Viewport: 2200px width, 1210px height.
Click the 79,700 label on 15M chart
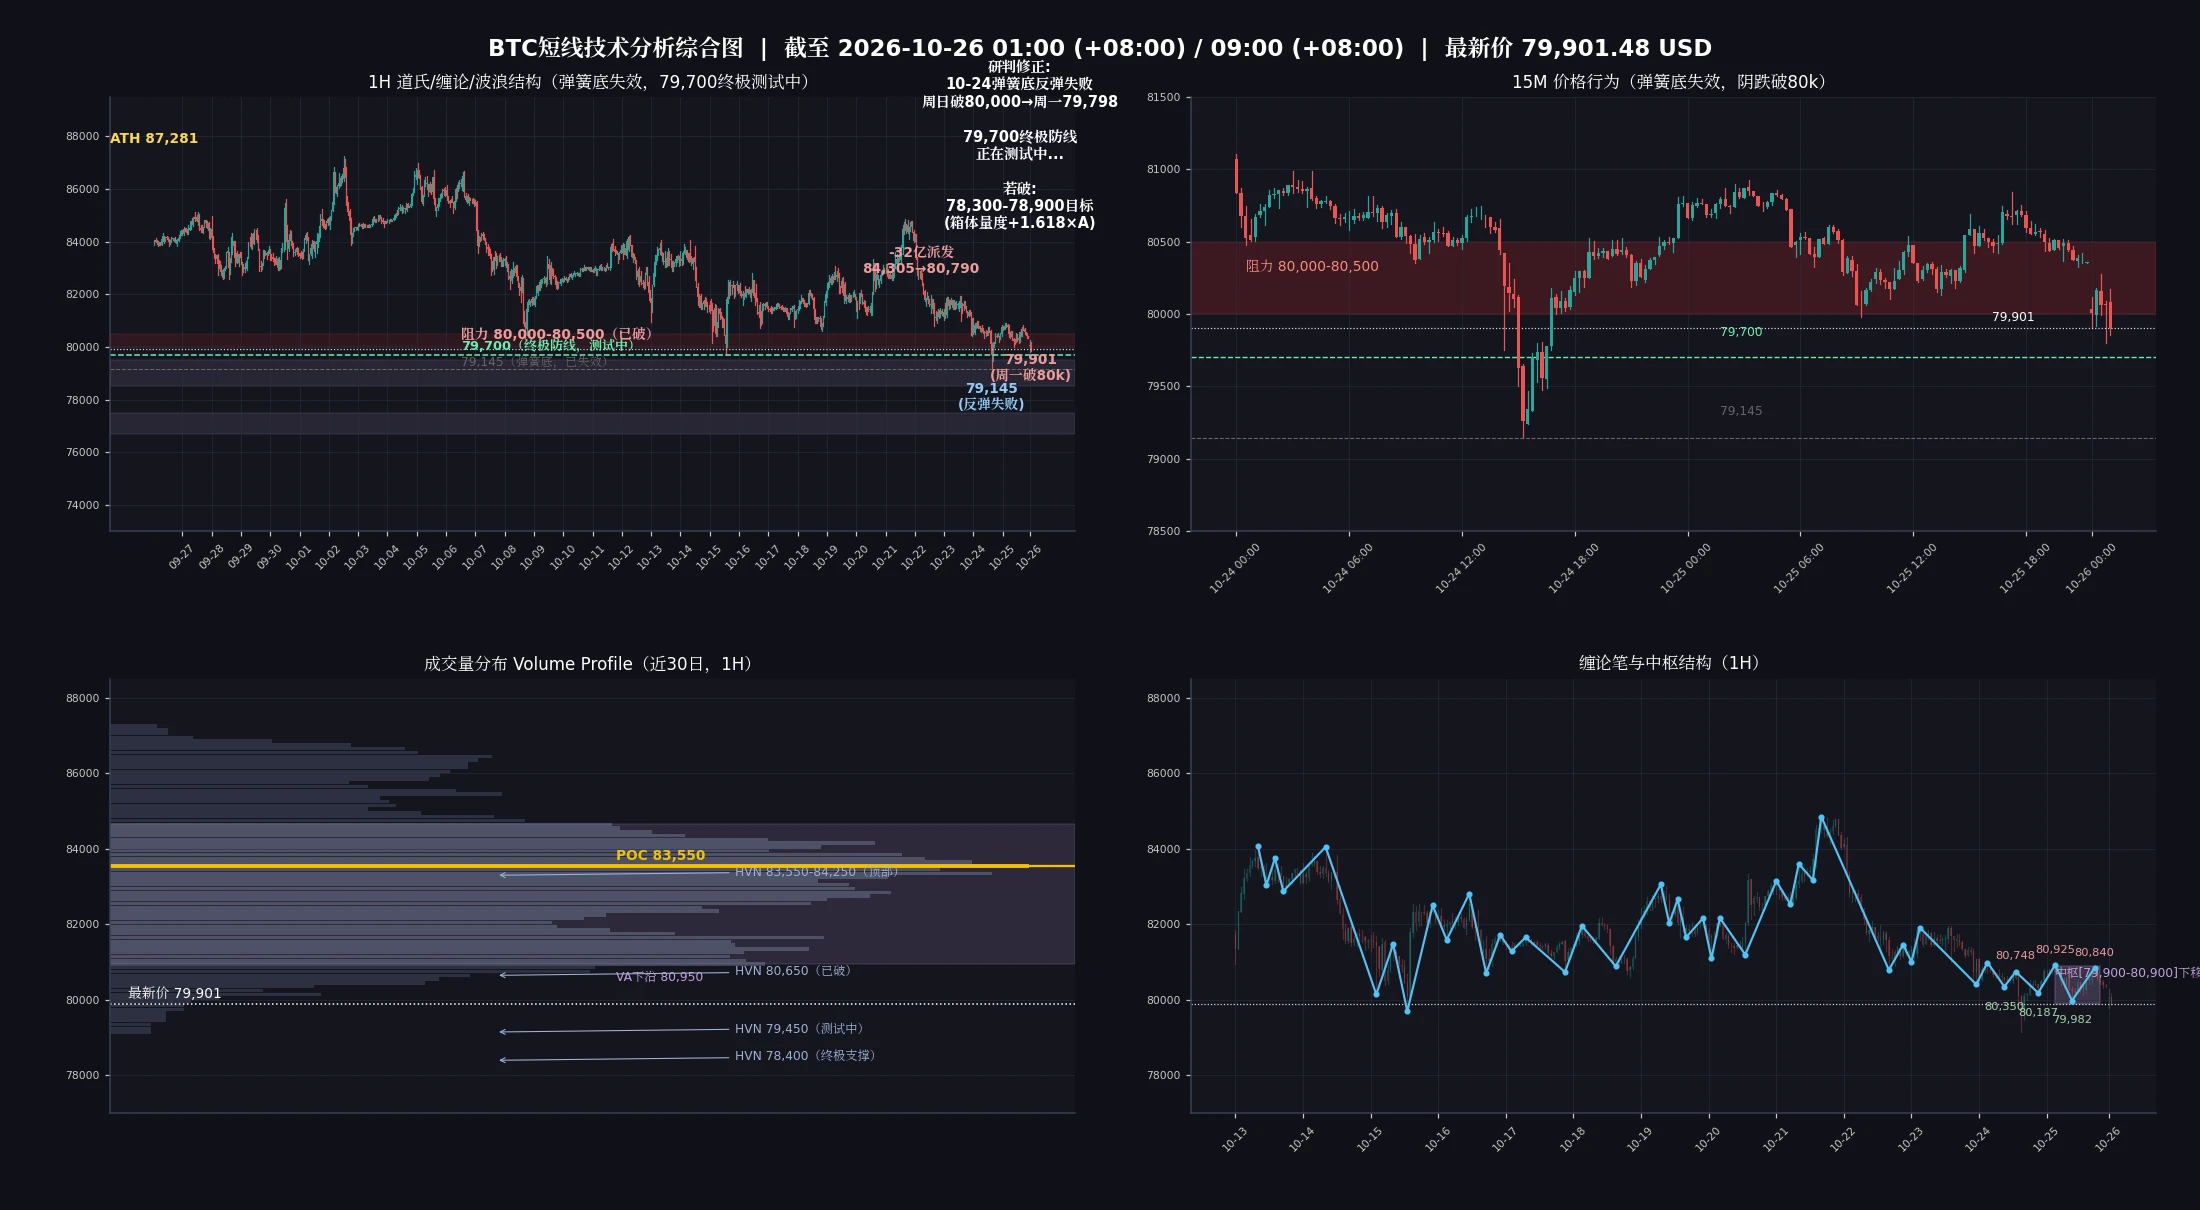click(x=1741, y=332)
